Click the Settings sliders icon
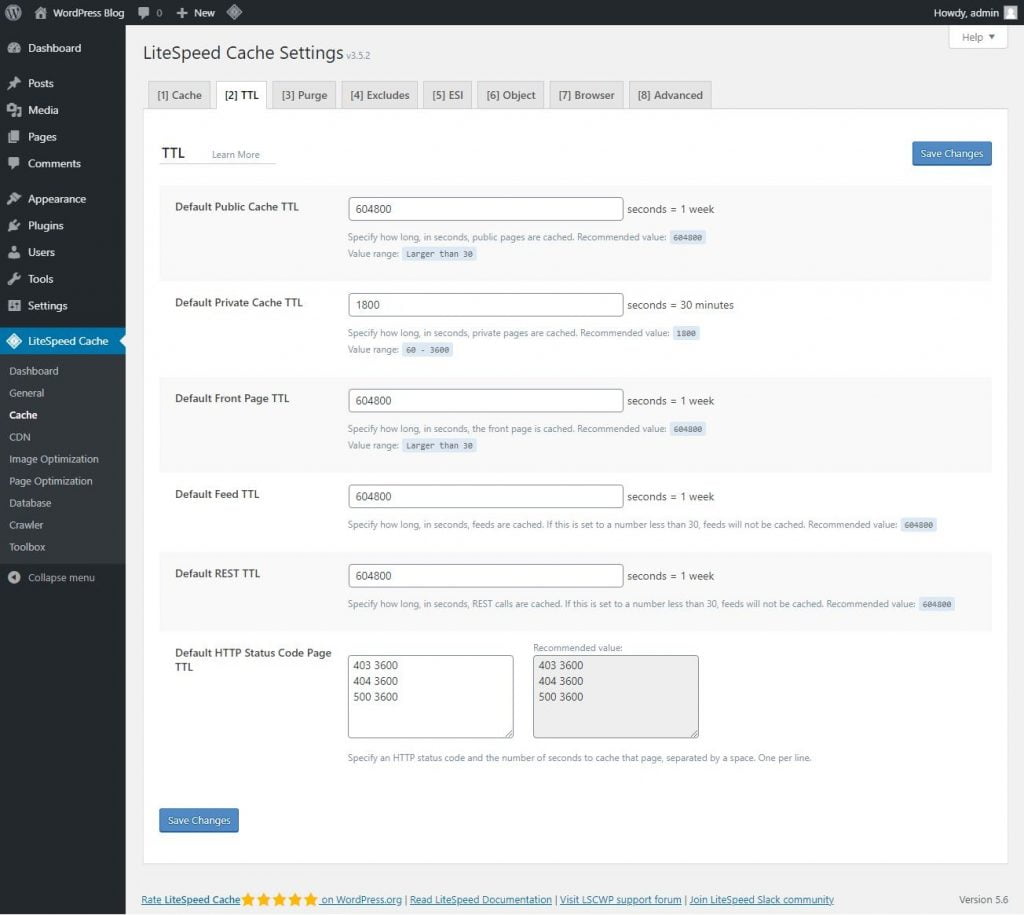Image resolution: width=1024 pixels, height=915 pixels. point(14,306)
